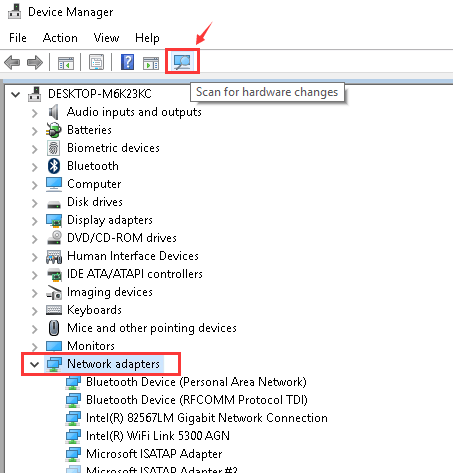Expand Audio inputs and outputs
This screenshot has width=453, height=473.
tap(34, 113)
